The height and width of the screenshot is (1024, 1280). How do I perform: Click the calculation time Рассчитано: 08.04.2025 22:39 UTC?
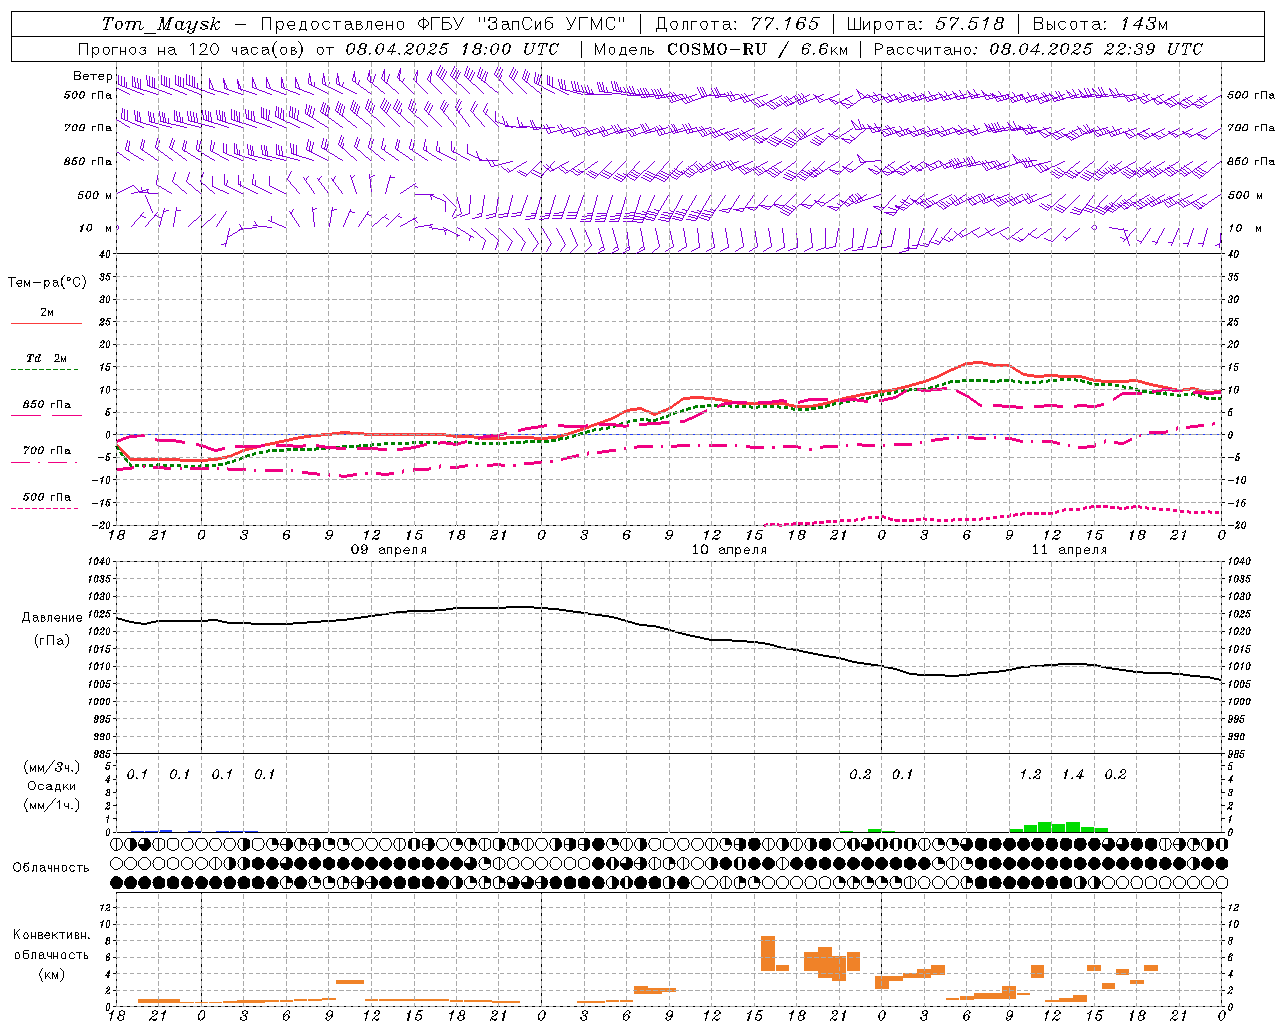coord(1038,49)
